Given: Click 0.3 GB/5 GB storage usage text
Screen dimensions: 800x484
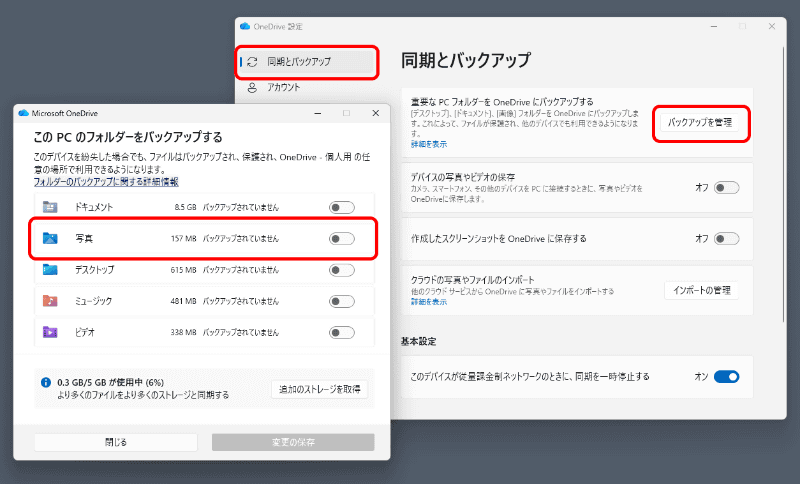Looking at the screenshot, I should click(111, 382).
